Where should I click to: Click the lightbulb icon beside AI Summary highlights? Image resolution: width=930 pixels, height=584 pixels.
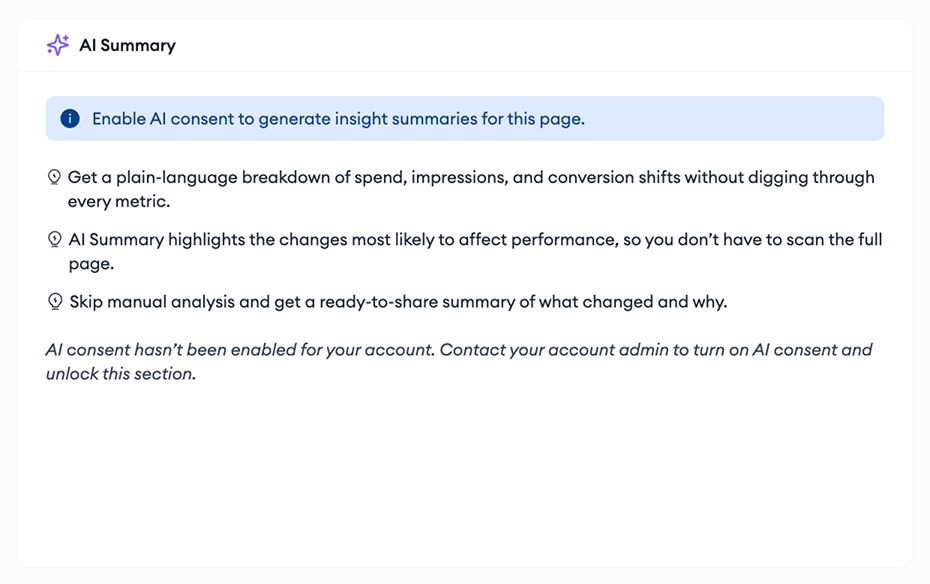click(54, 240)
